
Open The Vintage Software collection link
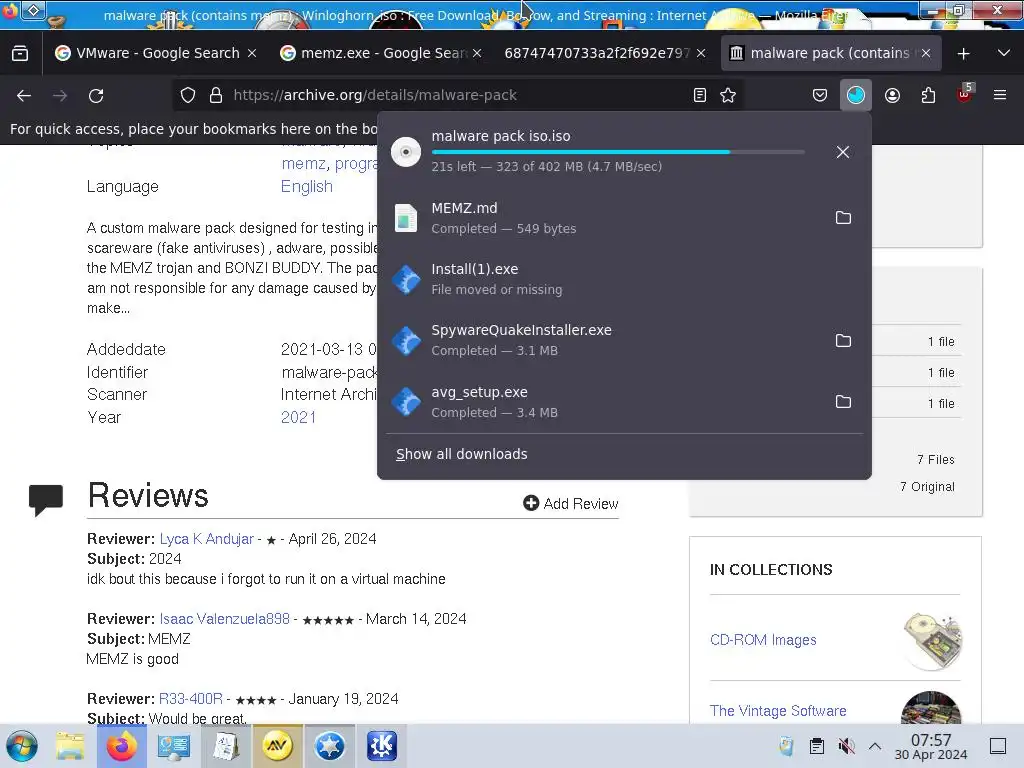coord(778,711)
